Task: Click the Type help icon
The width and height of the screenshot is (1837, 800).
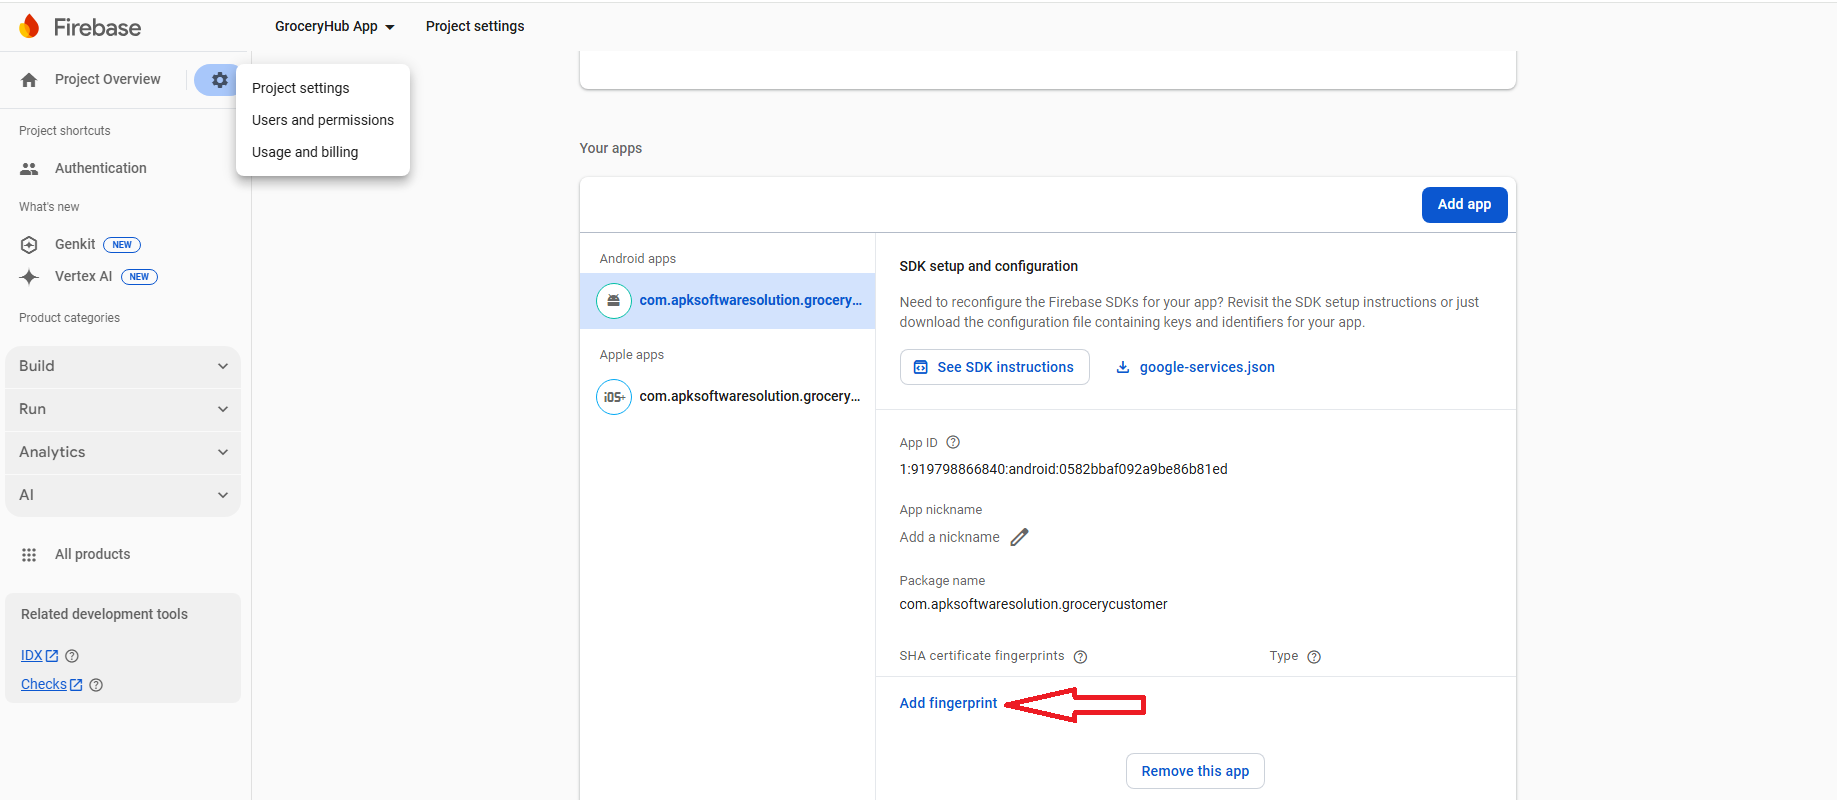Action: coord(1314,657)
